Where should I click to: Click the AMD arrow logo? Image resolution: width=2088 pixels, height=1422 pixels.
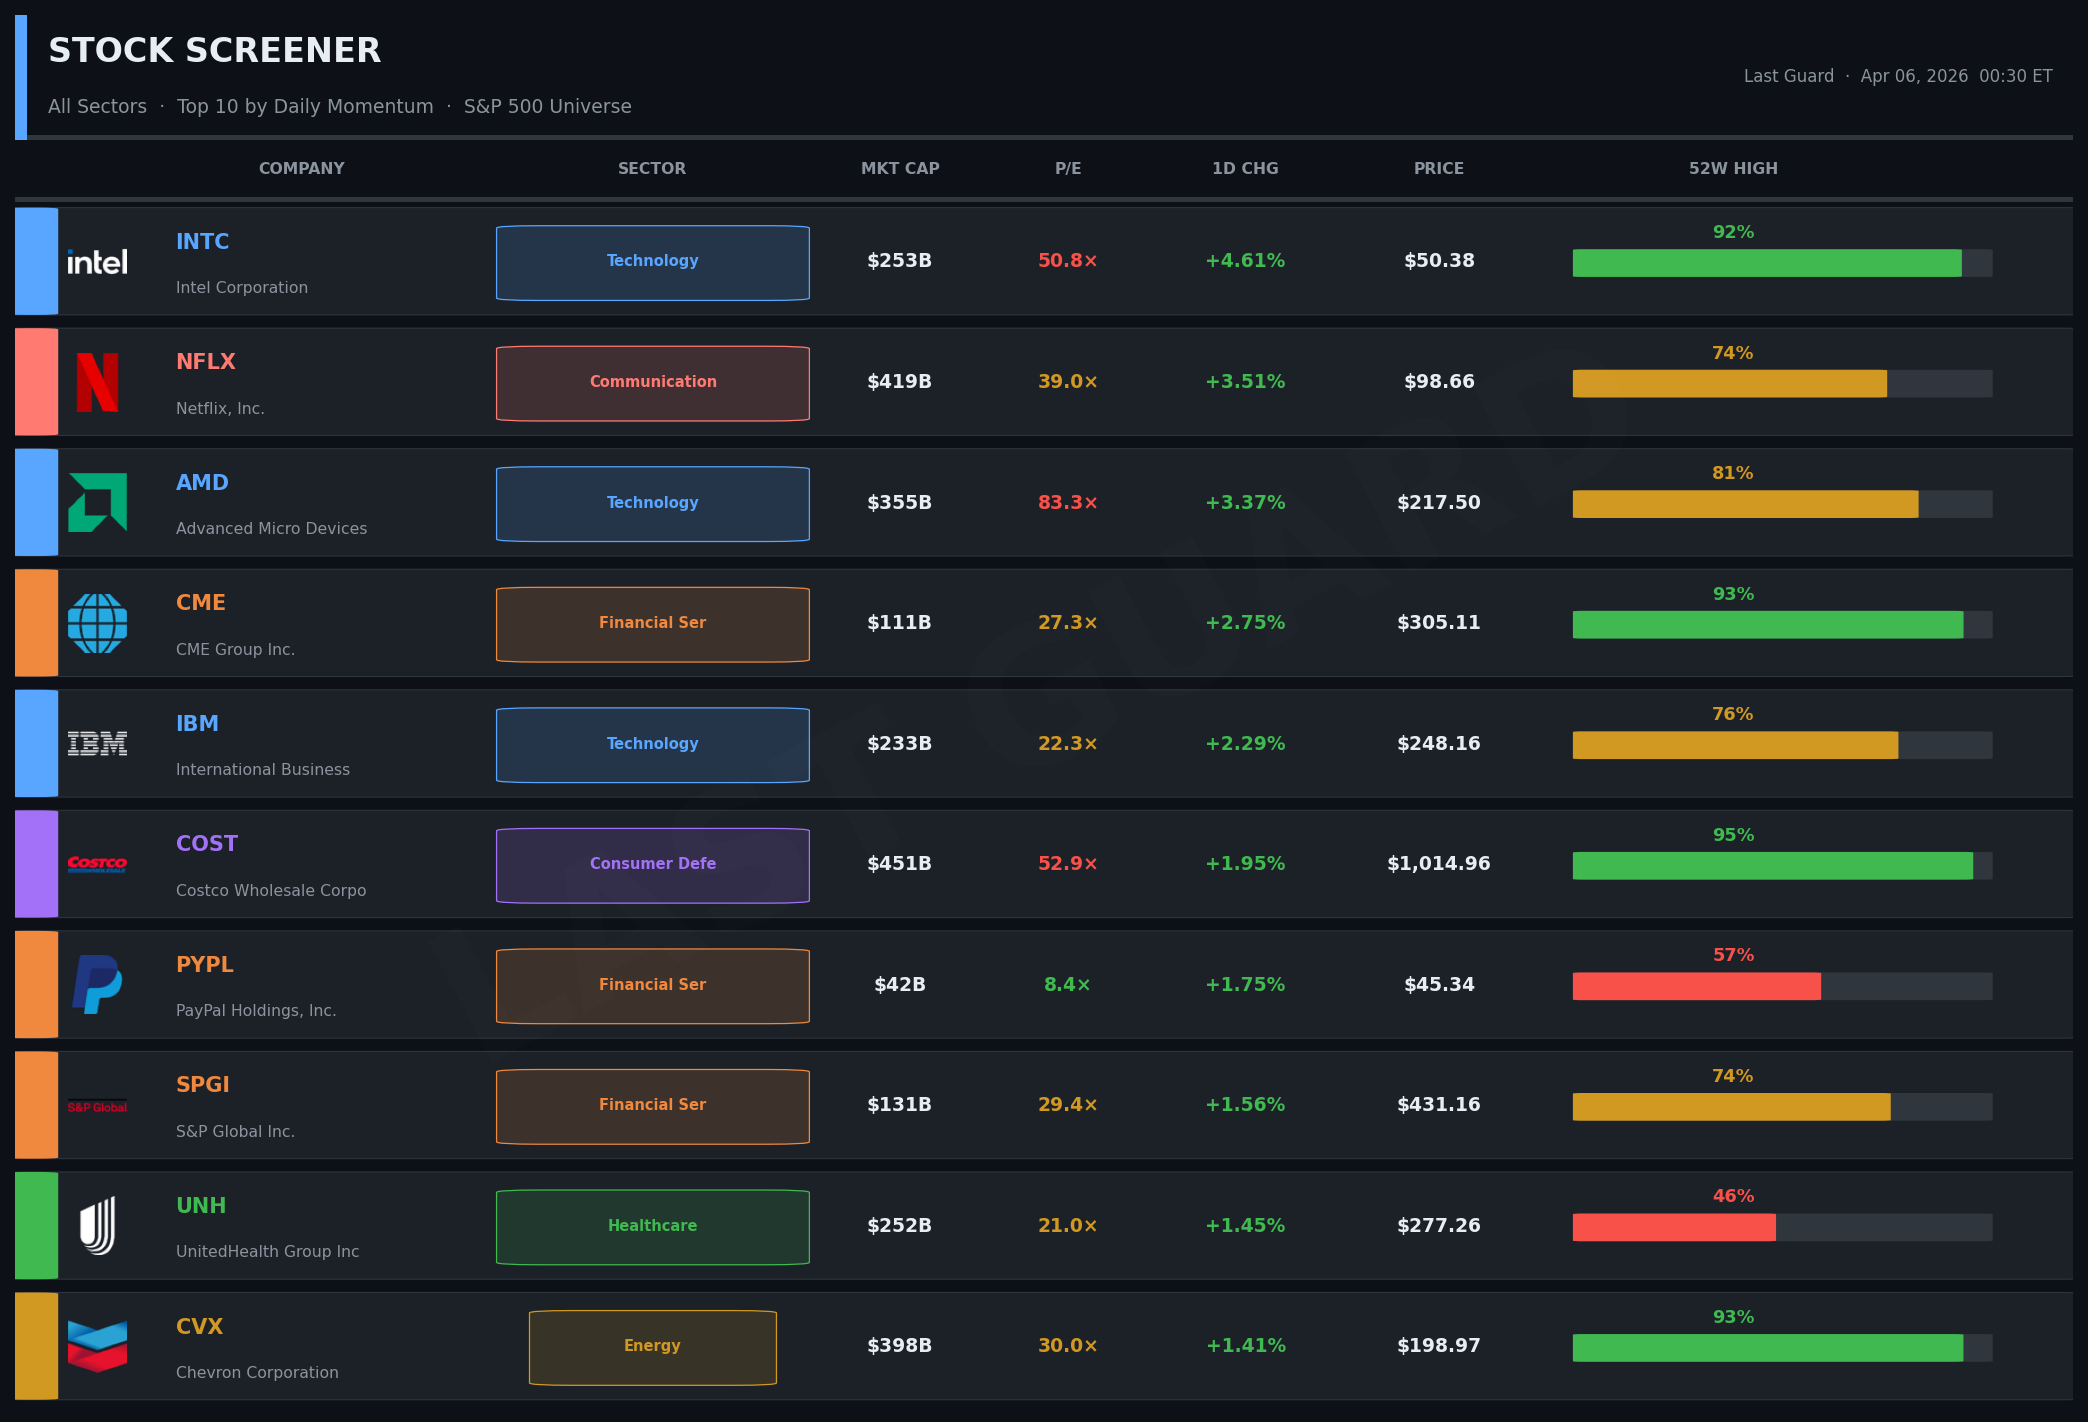click(x=97, y=502)
